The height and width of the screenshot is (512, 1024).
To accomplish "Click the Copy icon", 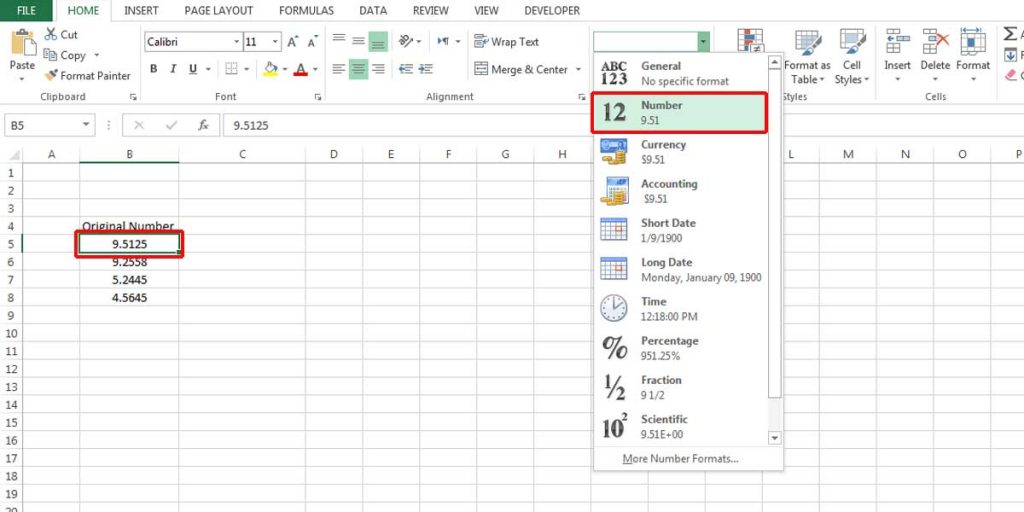I will pyautogui.click(x=50, y=55).
